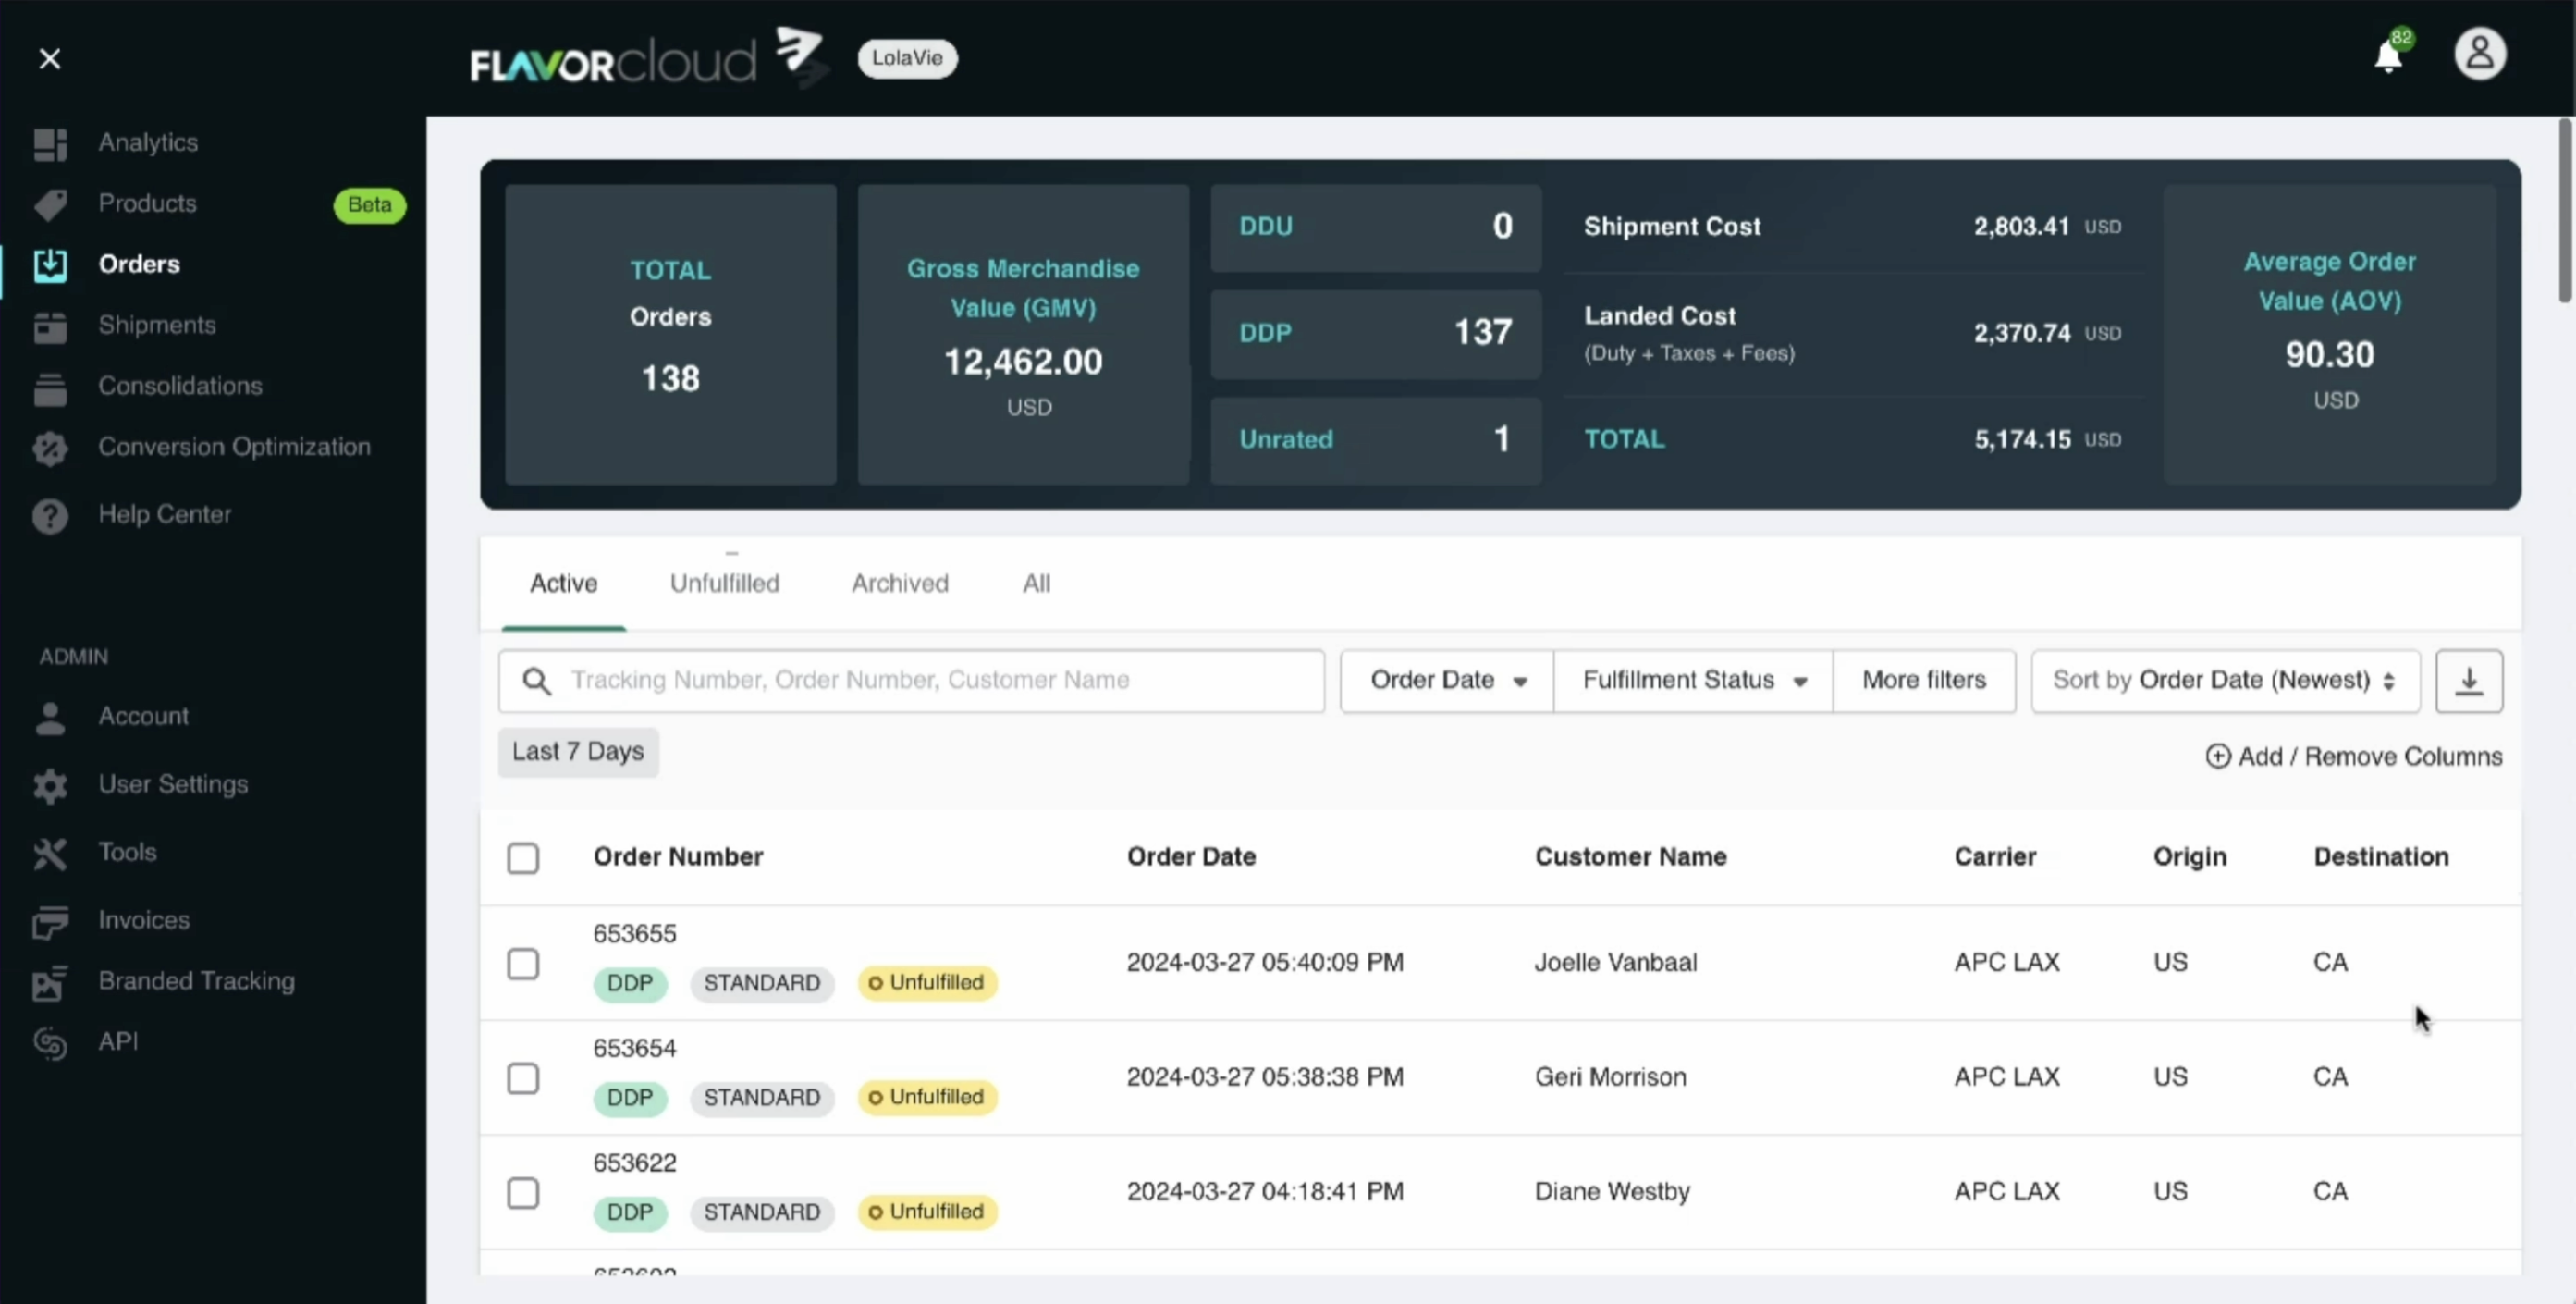Viewport: 2576px width, 1304px height.
Task: Click the FlavorCloud logo
Action: click(648, 58)
